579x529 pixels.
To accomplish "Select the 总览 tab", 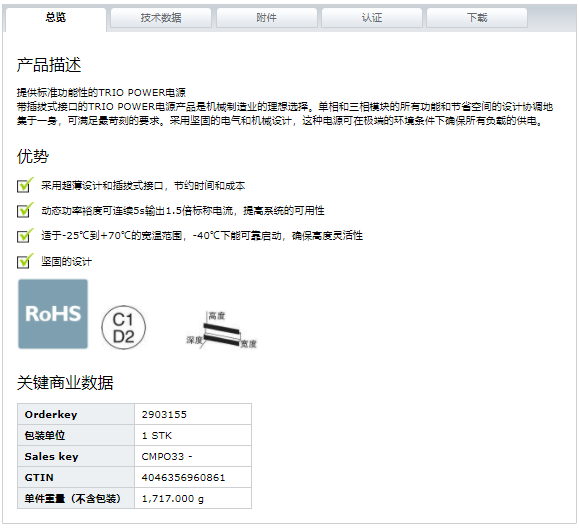I will tap(56, 18).
